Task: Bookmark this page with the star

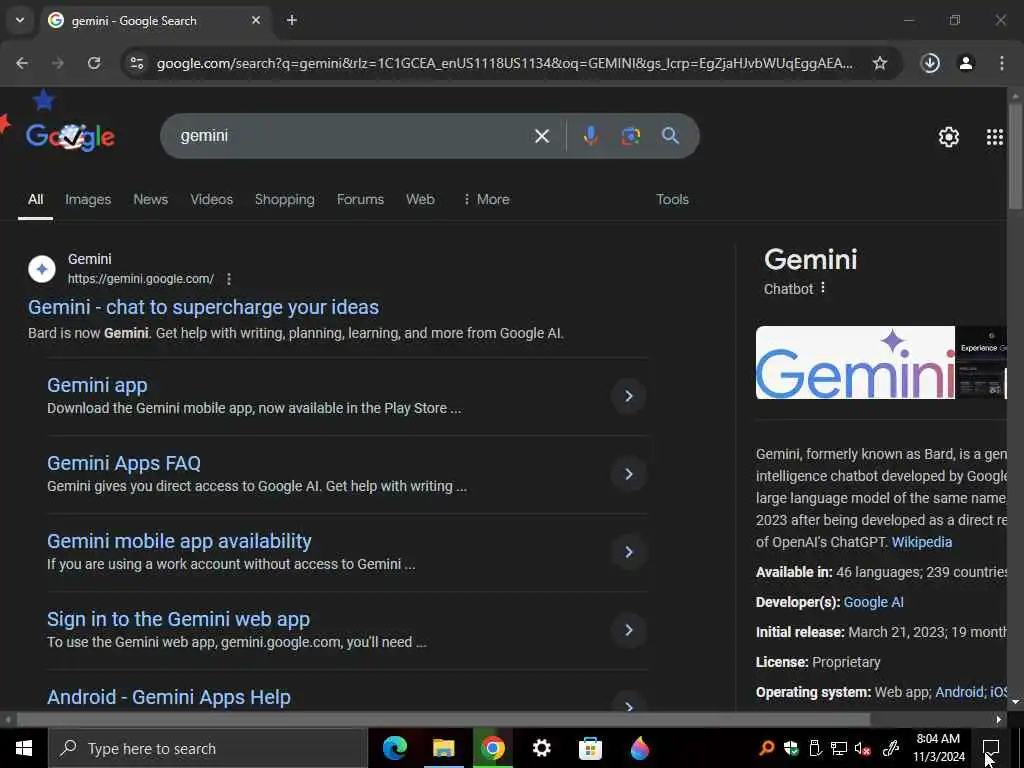Action: coord(880,63)
